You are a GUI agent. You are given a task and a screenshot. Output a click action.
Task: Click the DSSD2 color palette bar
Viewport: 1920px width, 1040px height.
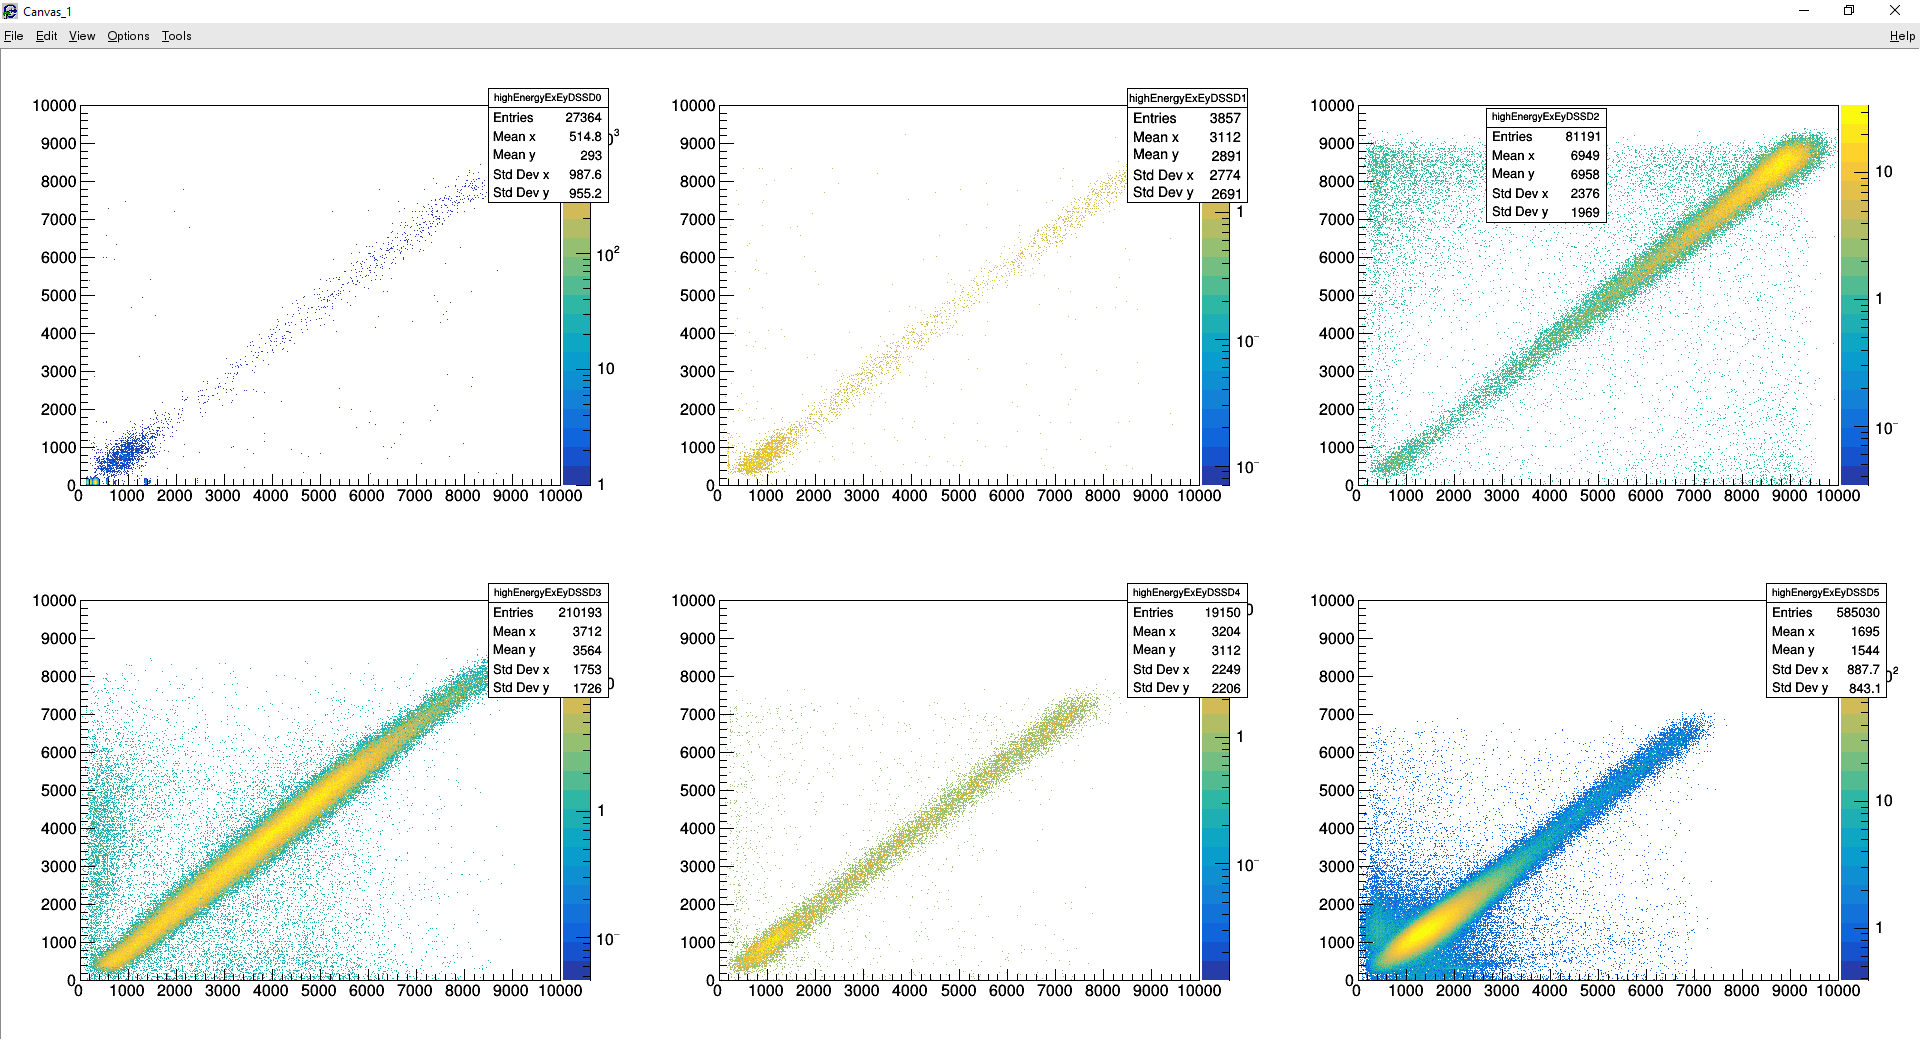[1854, 295]
